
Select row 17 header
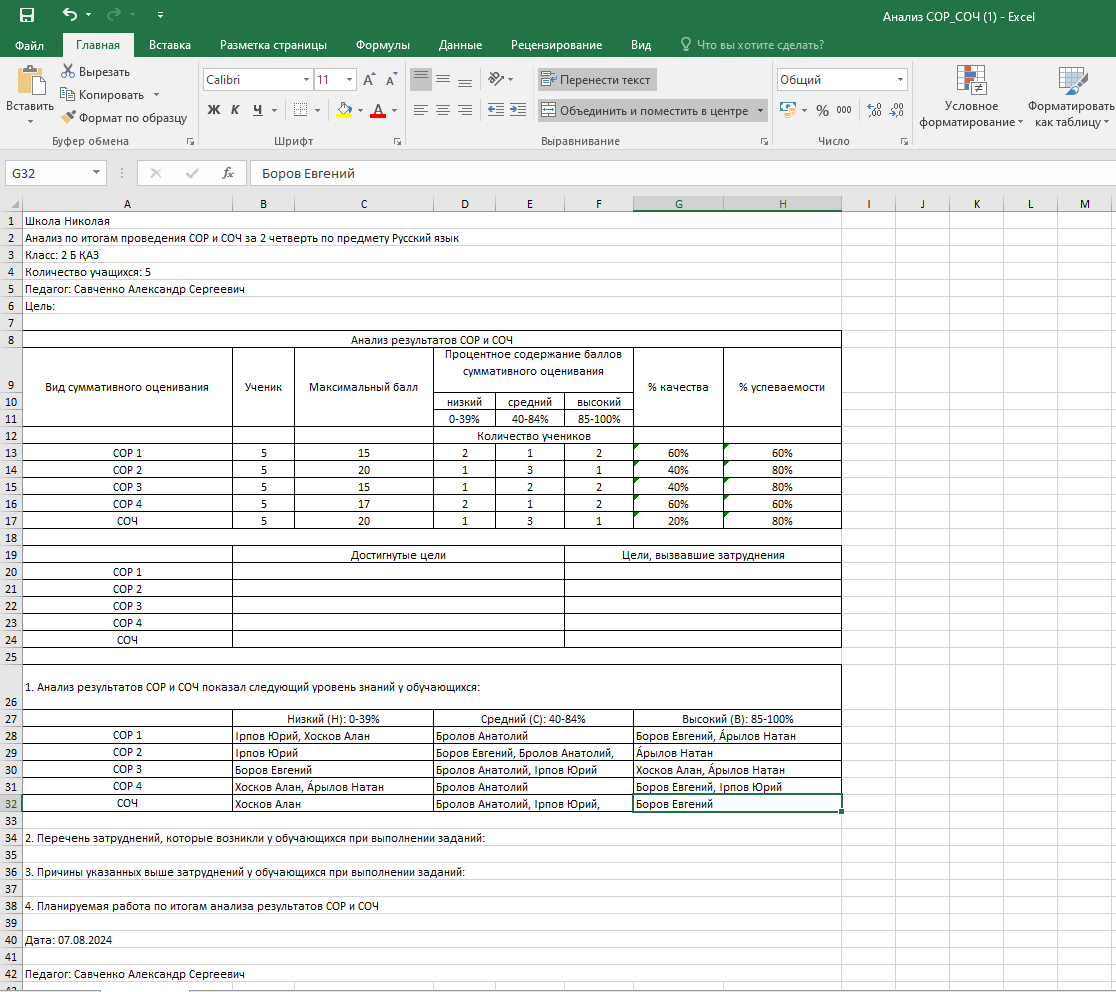point(11,521)
